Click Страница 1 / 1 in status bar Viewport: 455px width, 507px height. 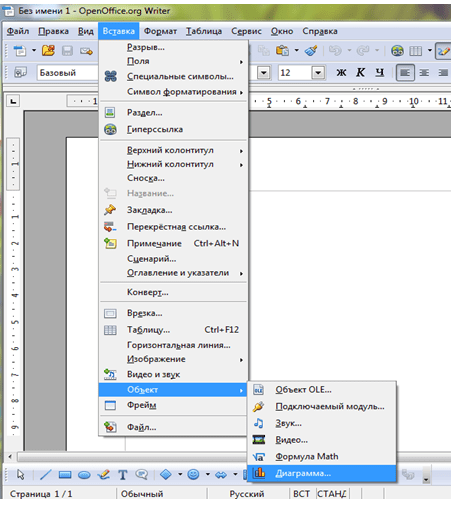point(41,494)
